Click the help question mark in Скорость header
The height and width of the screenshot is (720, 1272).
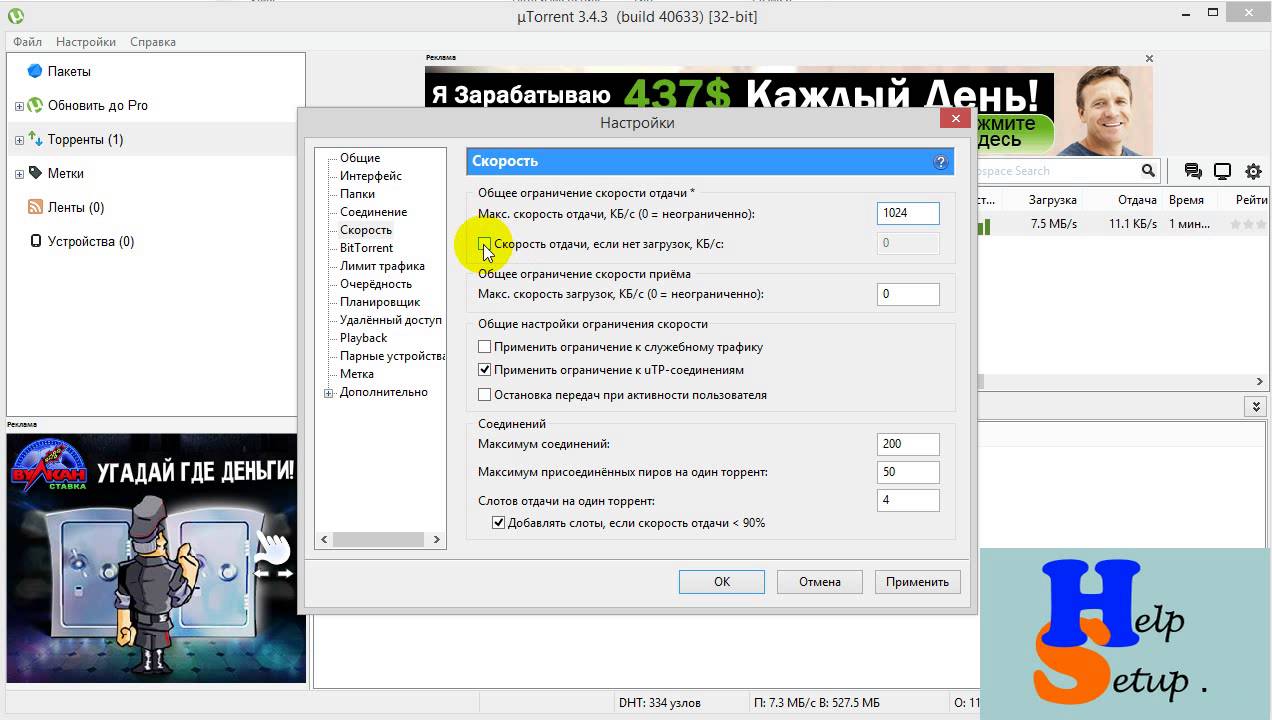coord(940,161)
